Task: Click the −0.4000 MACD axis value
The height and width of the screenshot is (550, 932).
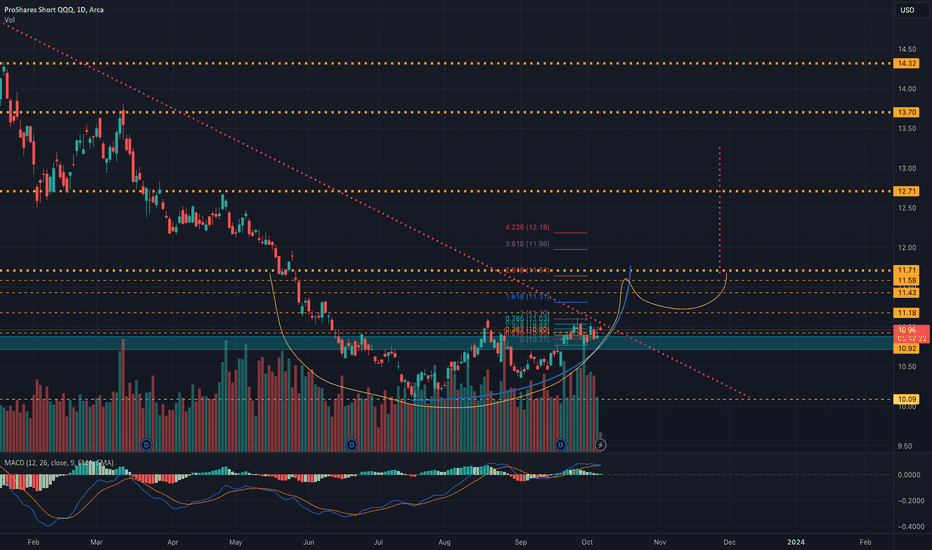Action: pyautogui.click(x=909, y=526)
